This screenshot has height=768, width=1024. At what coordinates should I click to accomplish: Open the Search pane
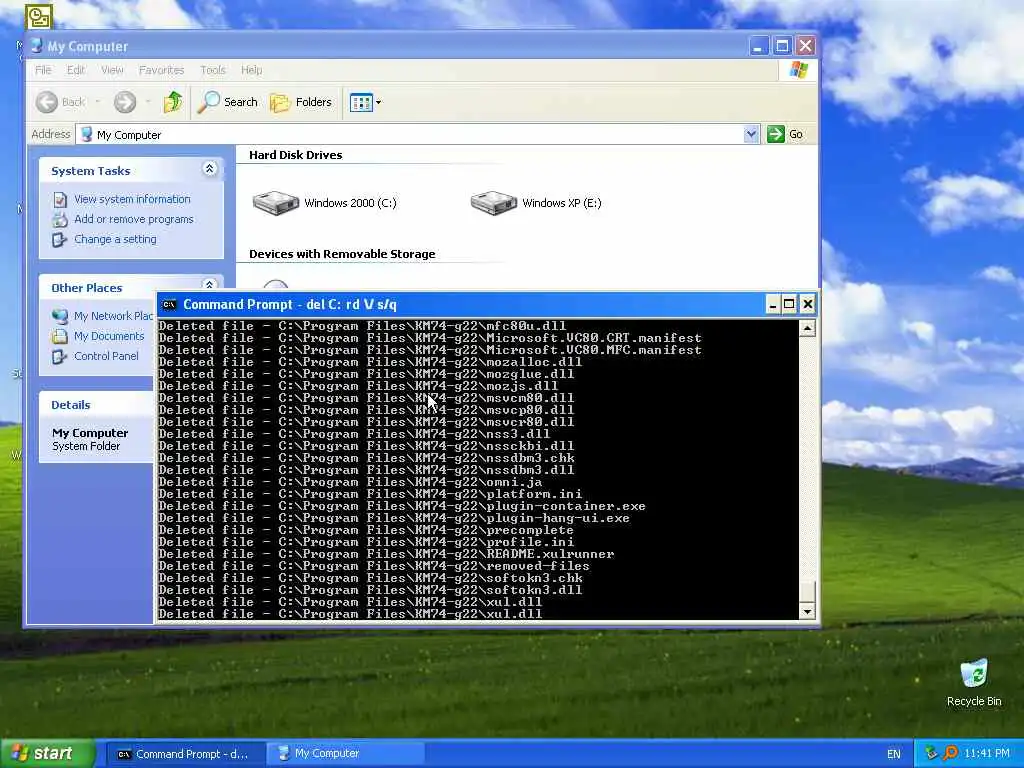[228, 102]
